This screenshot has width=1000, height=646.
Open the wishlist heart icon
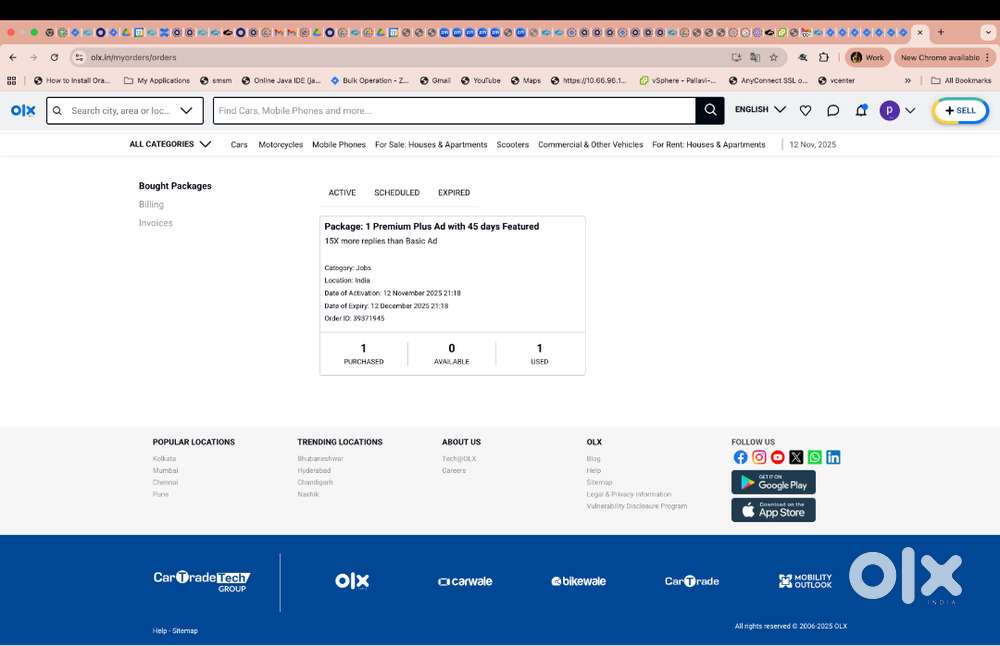click(x=805, y=111)
